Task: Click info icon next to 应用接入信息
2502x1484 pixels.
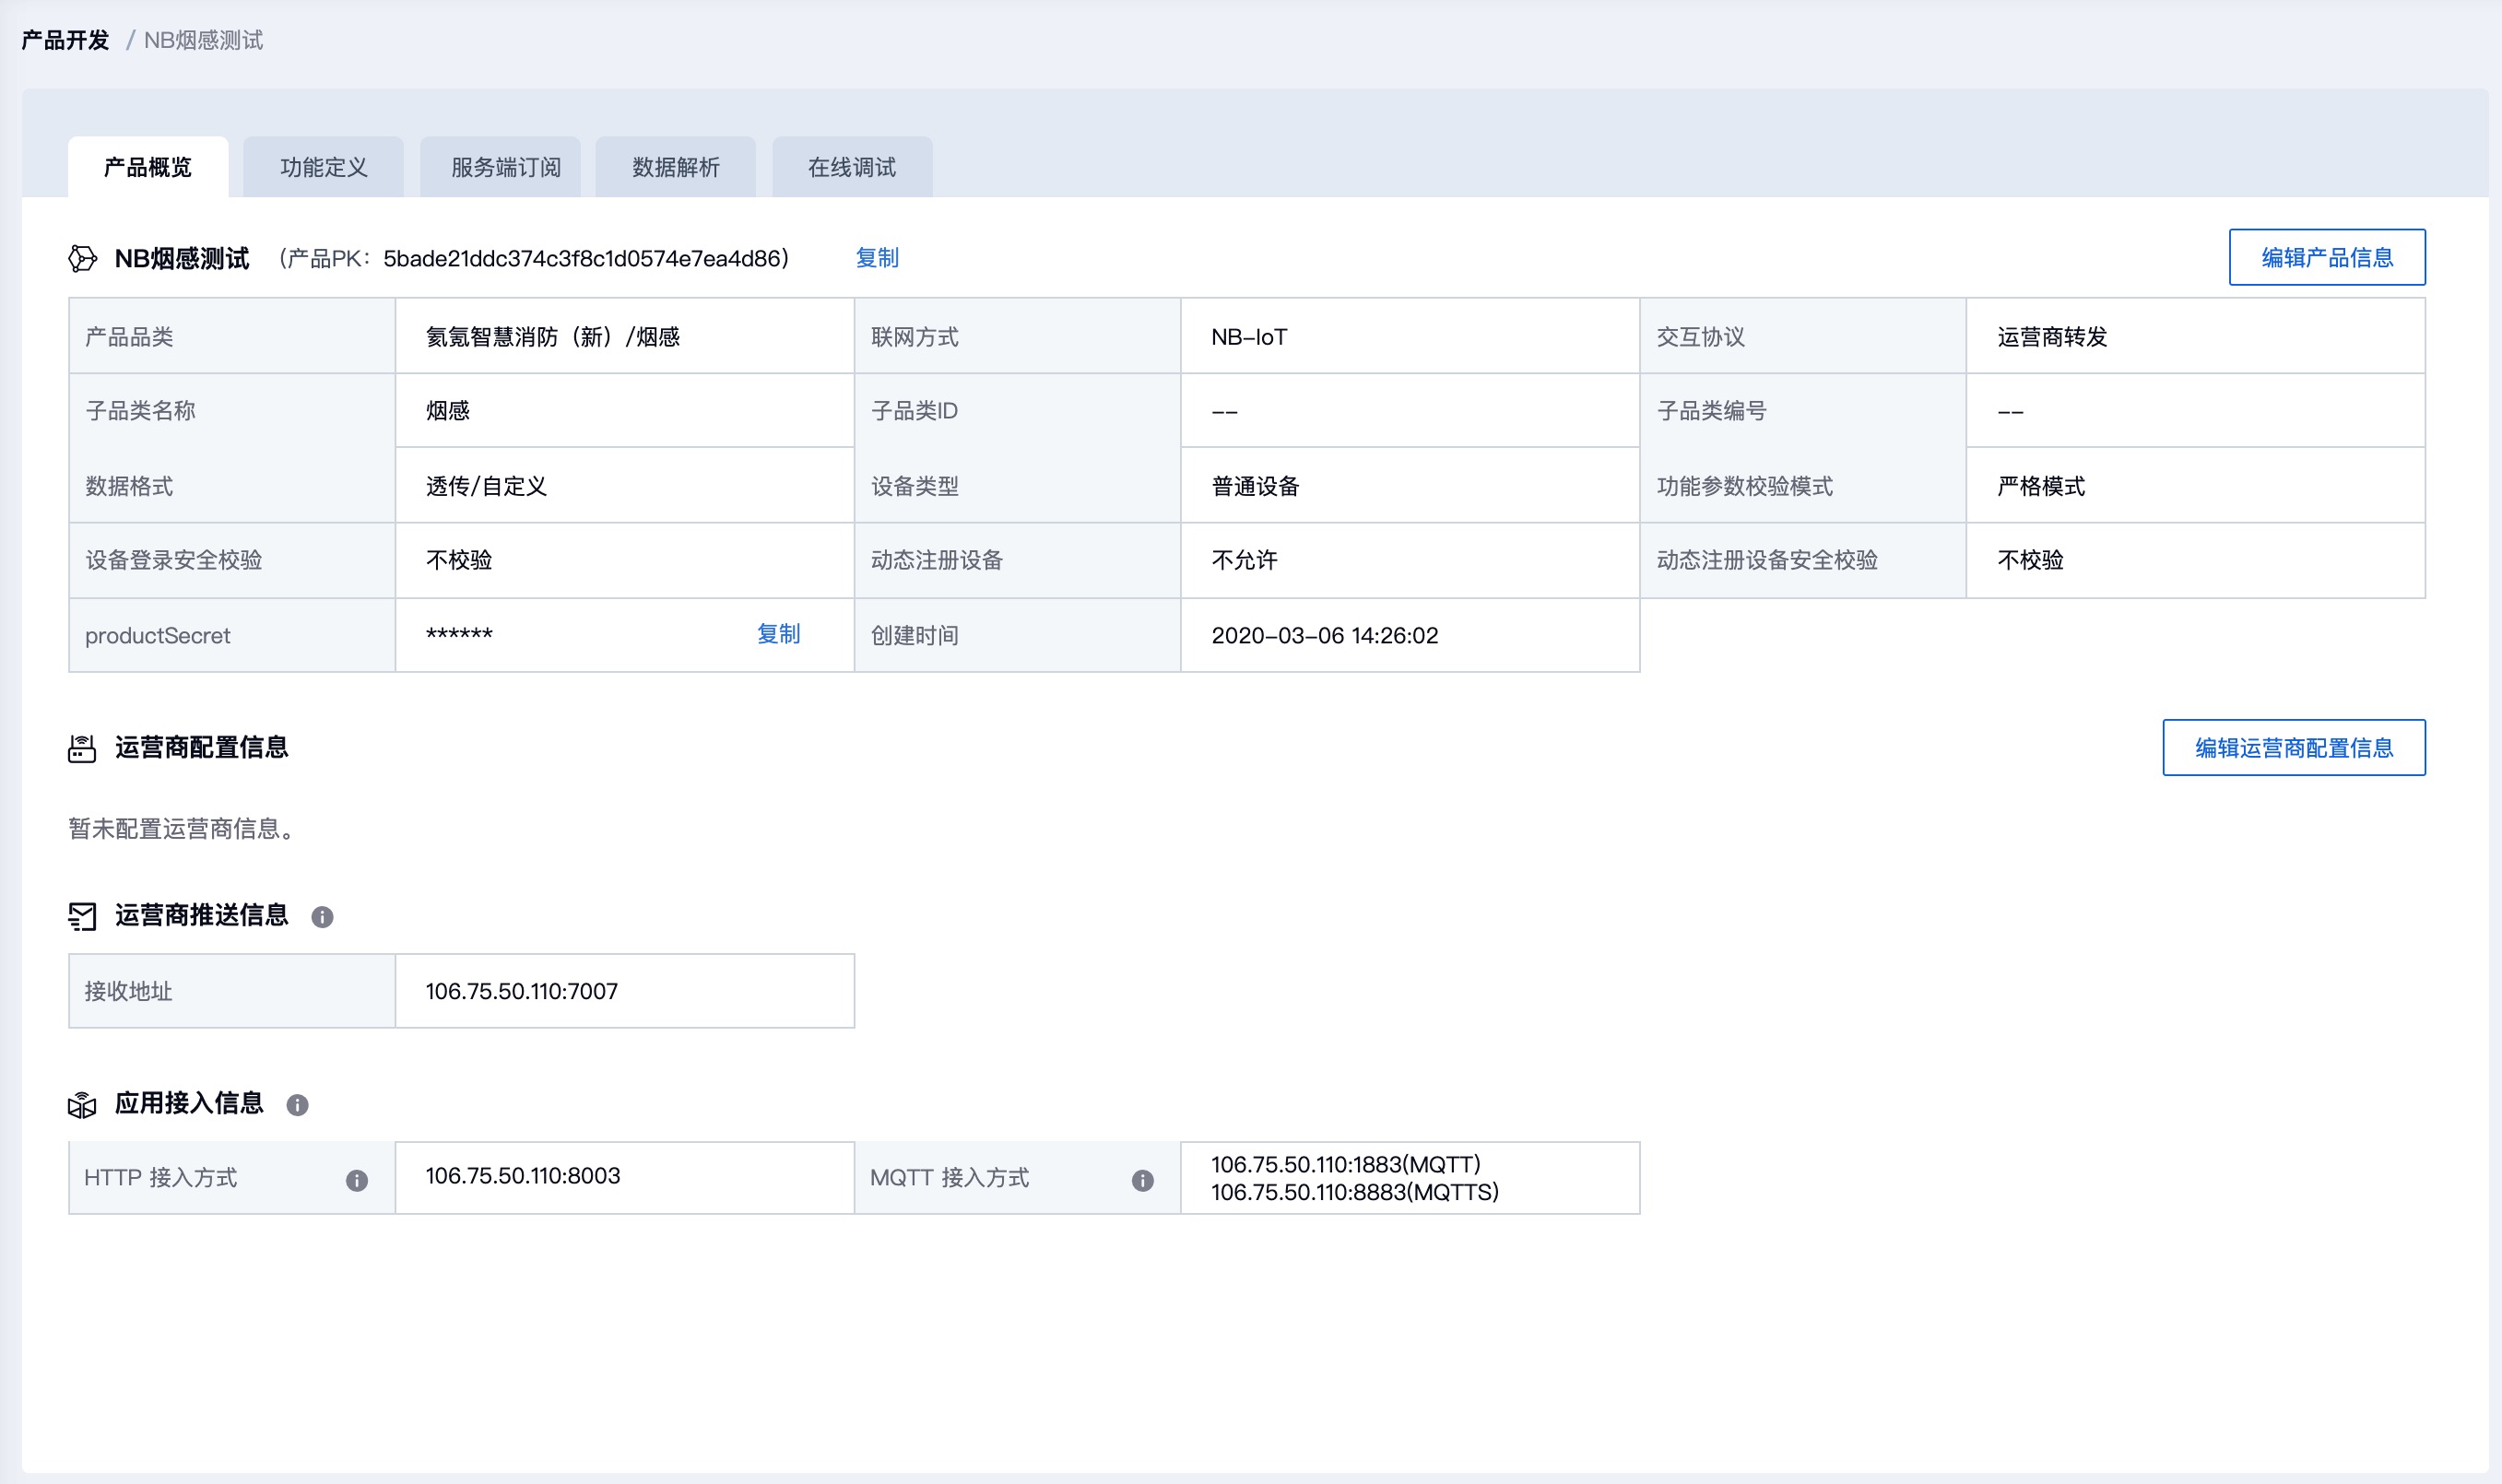Action: (297, 1105)
